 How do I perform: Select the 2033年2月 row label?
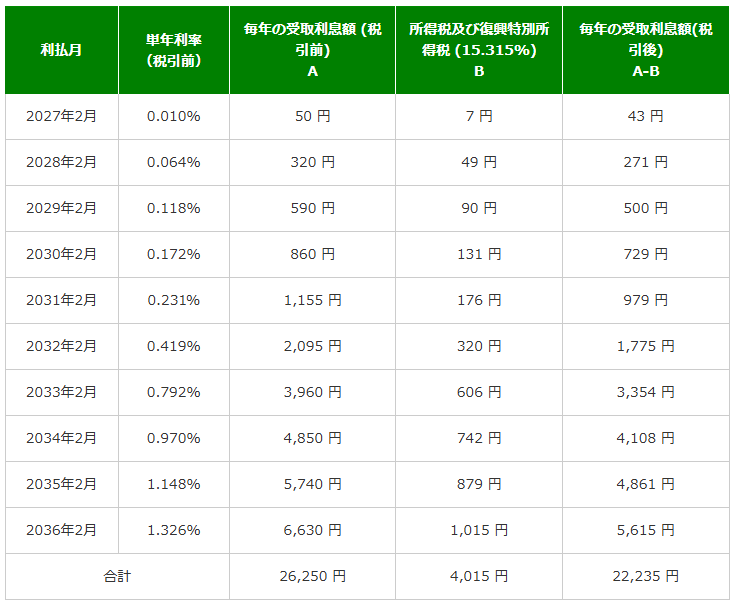62,392
